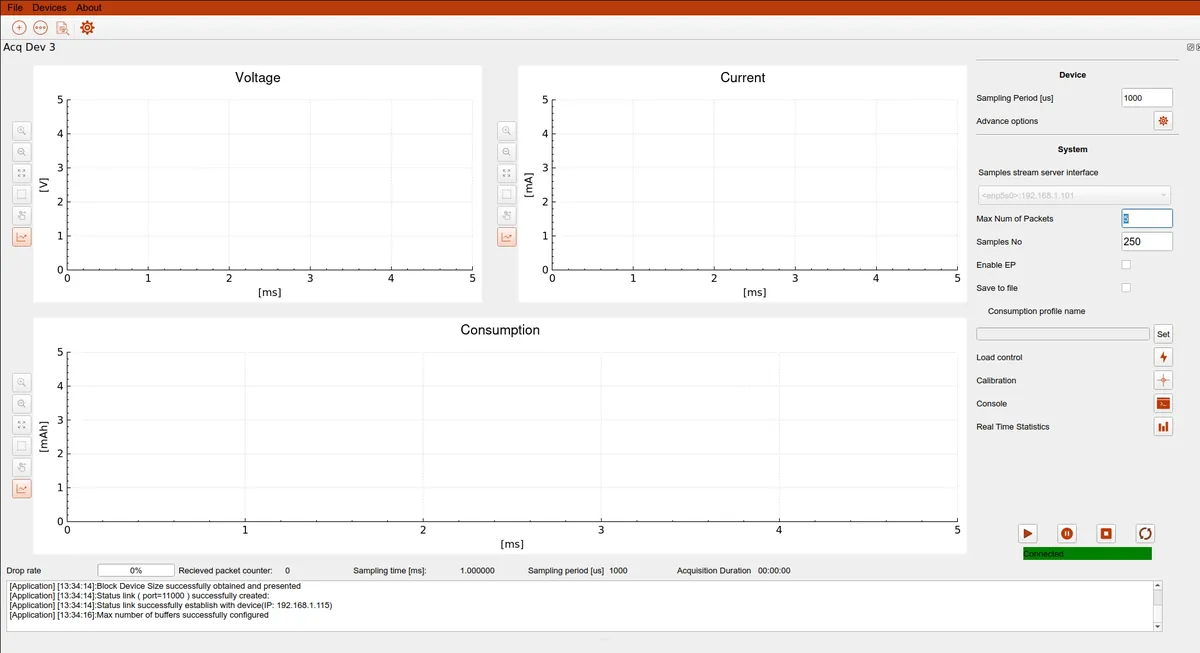This screenshot has height=653, width=1200.
Task: Fit the Consumption plot to full view
Action: click(22, 425)
